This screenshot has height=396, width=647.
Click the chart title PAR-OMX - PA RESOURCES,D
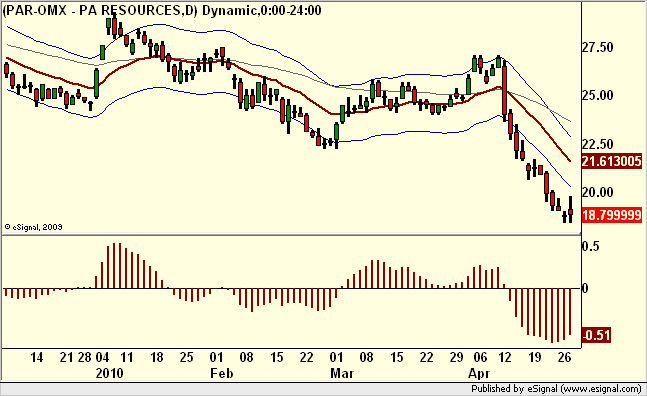99,10
